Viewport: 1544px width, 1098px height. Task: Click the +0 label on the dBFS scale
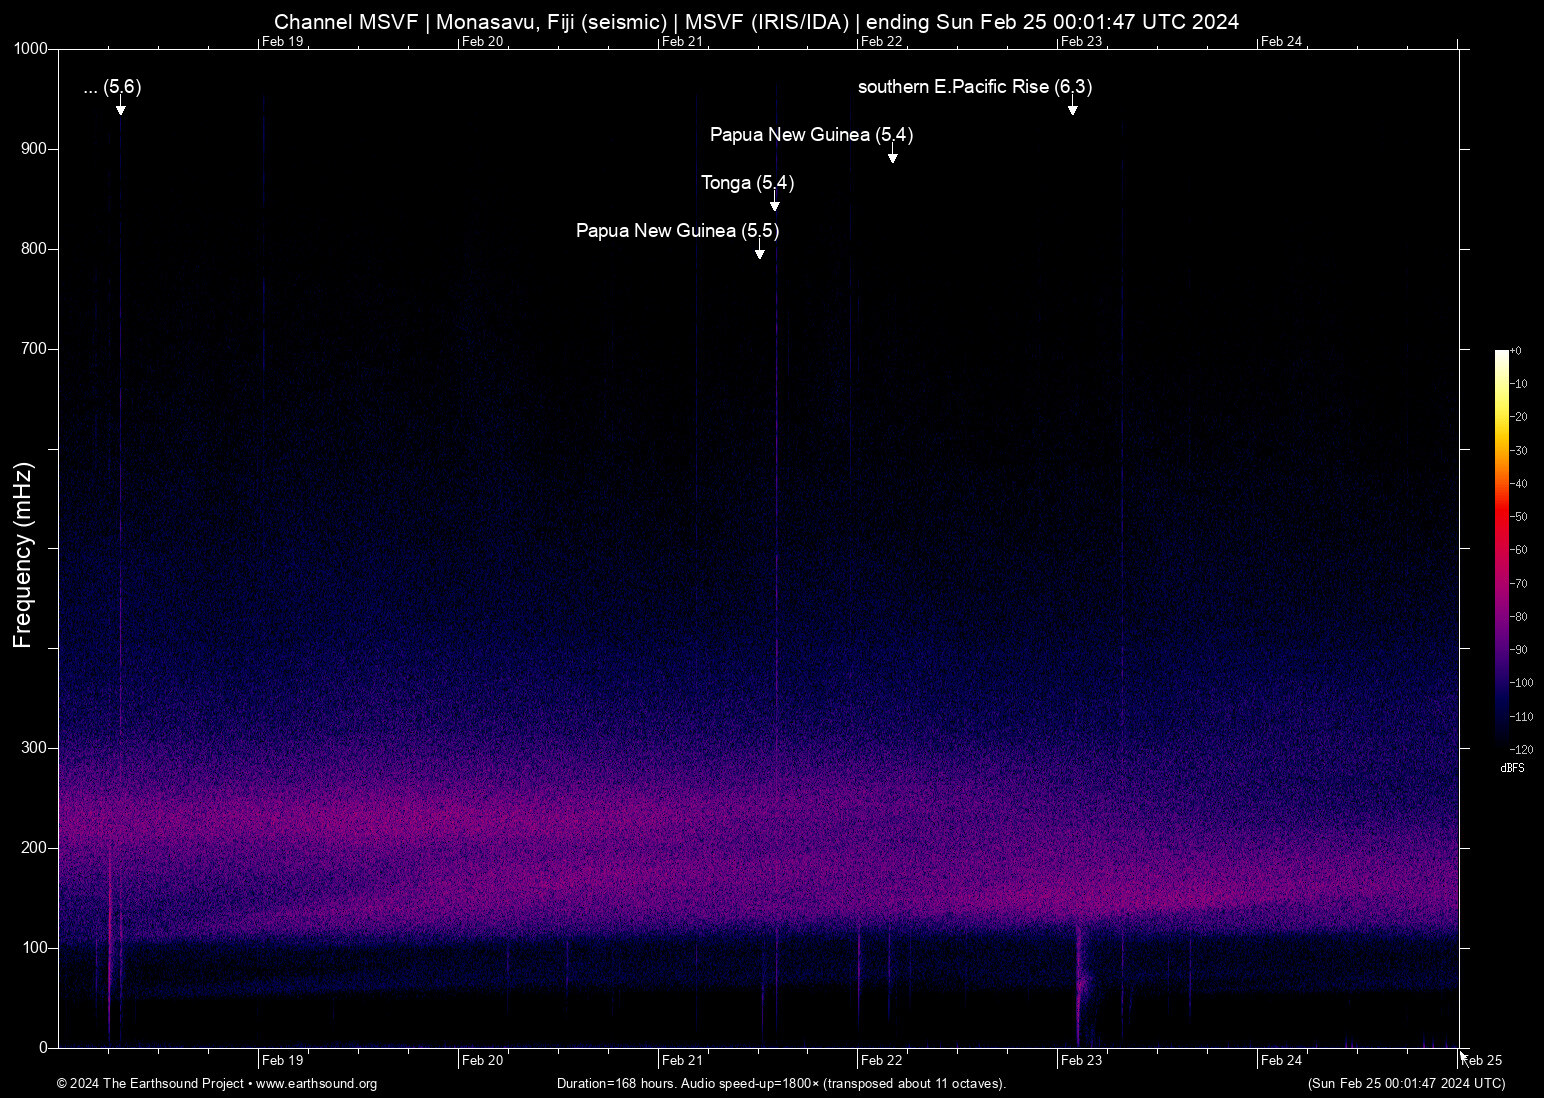pyautogui.click(x=1516, y=351)
